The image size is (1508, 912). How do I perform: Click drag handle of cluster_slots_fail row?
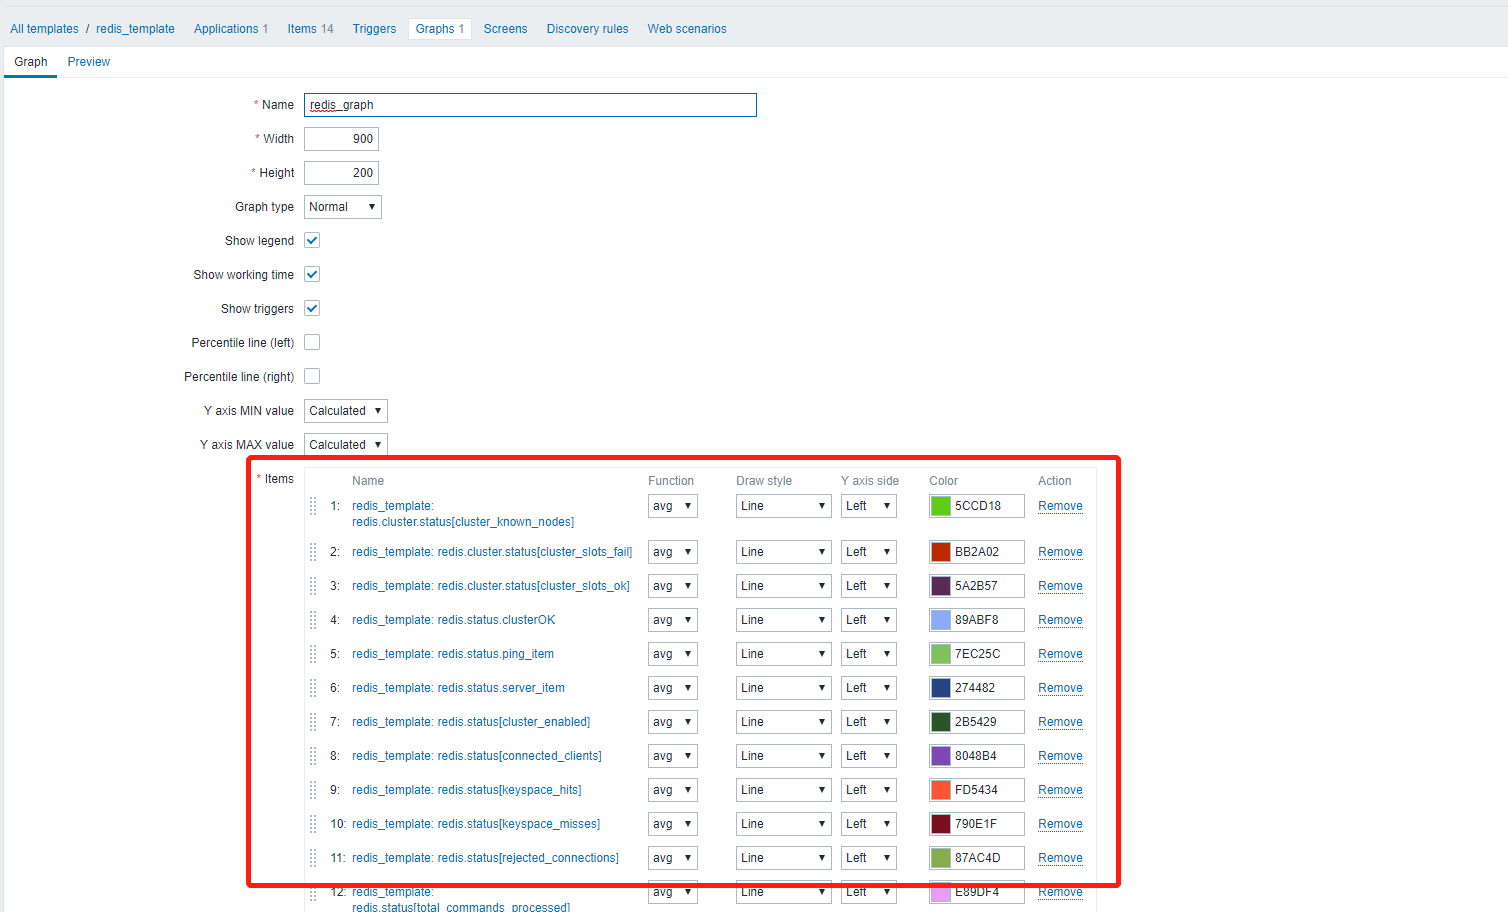(x=313, y=552)
